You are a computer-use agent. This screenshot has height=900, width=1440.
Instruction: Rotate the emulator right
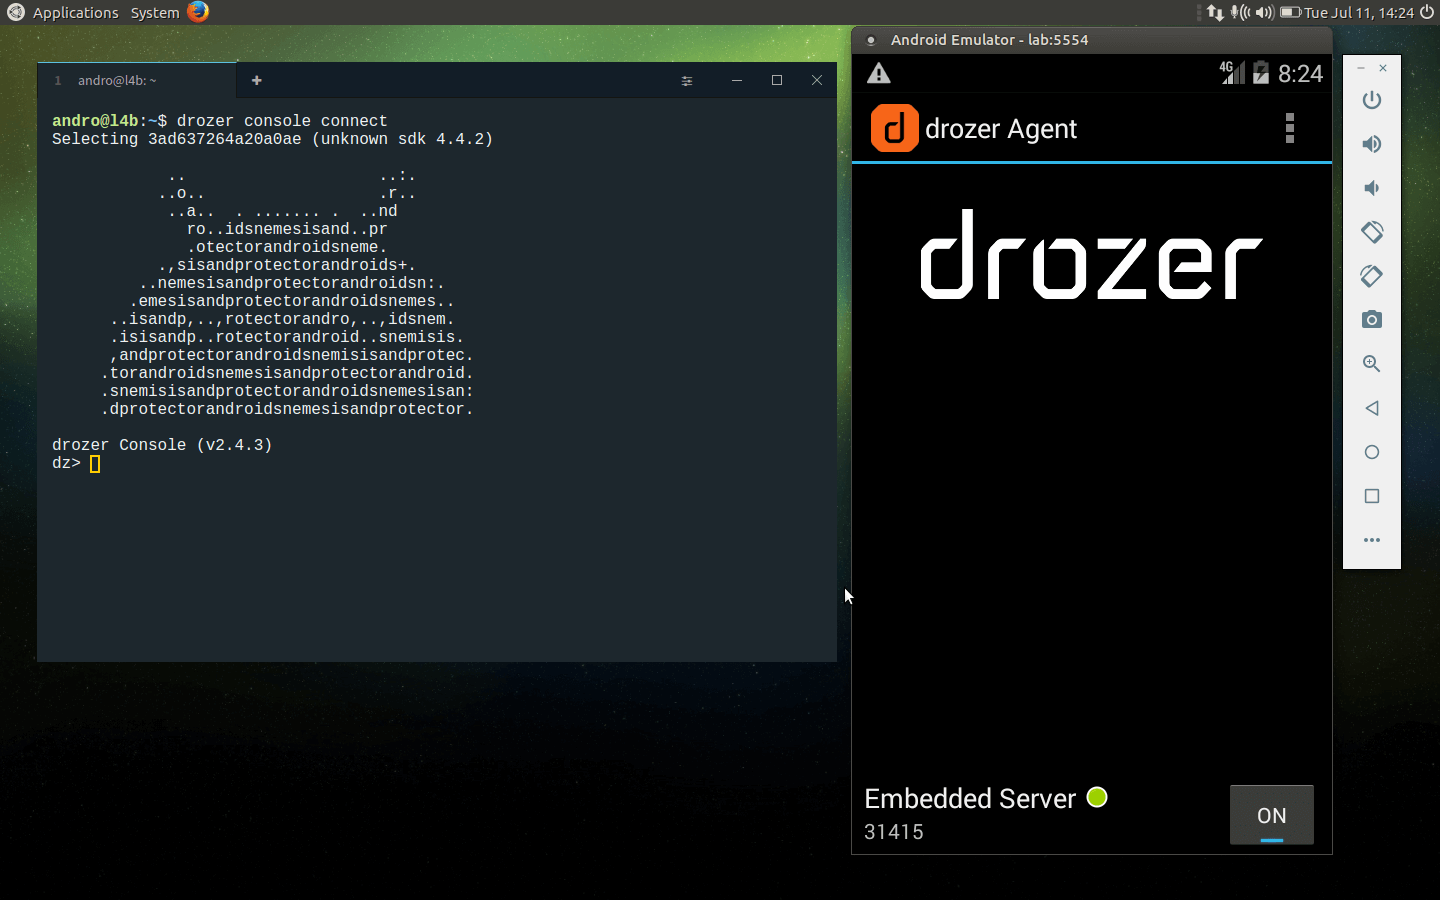[1372, 276]
